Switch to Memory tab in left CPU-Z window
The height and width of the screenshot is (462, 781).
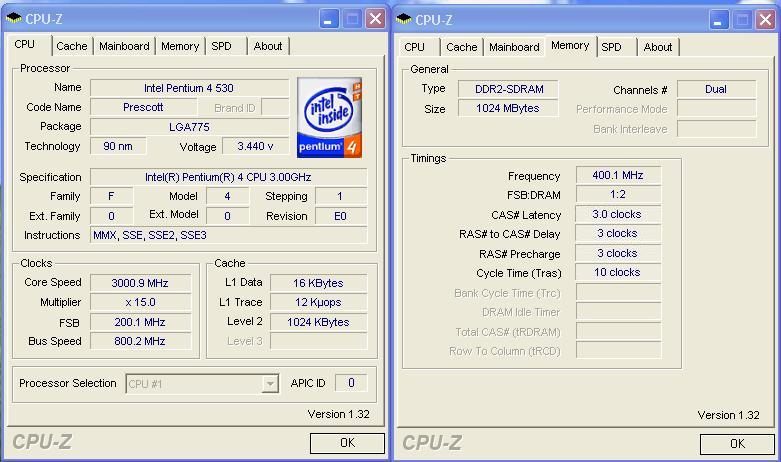click(180, 46)
